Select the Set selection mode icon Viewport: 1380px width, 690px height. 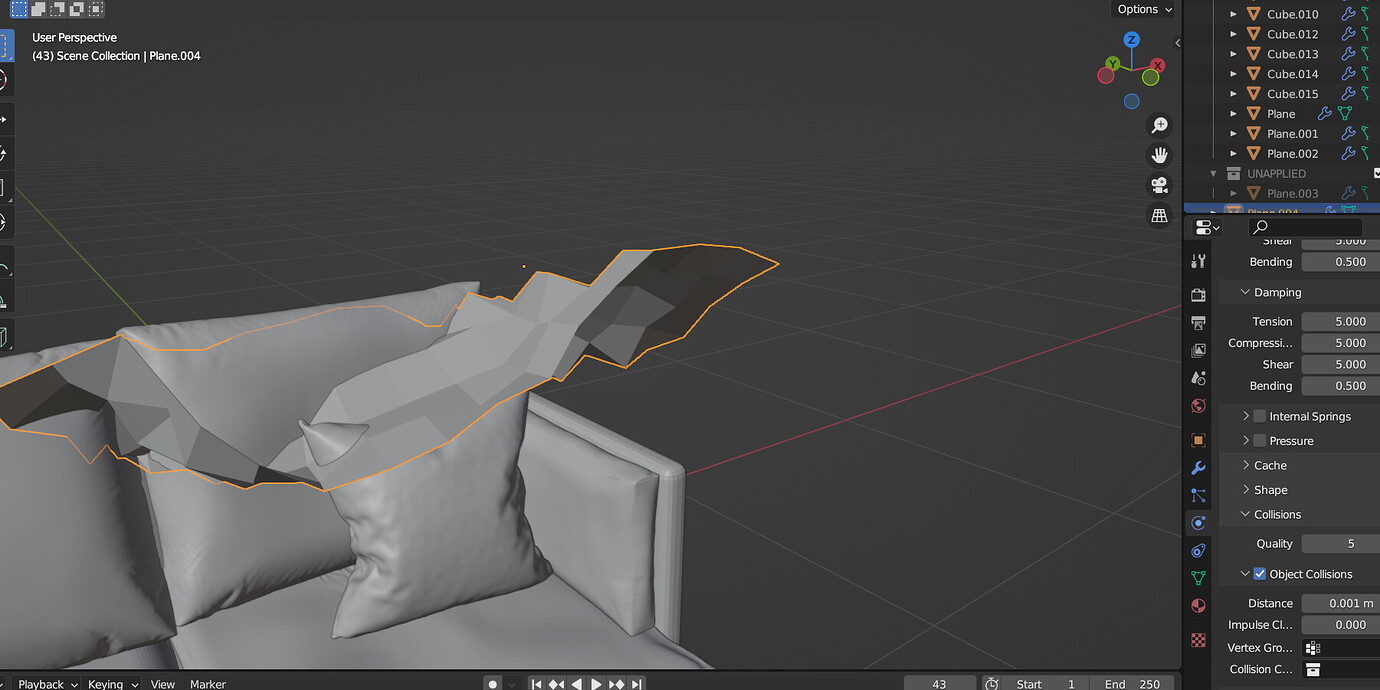click(x=18, y=9)
